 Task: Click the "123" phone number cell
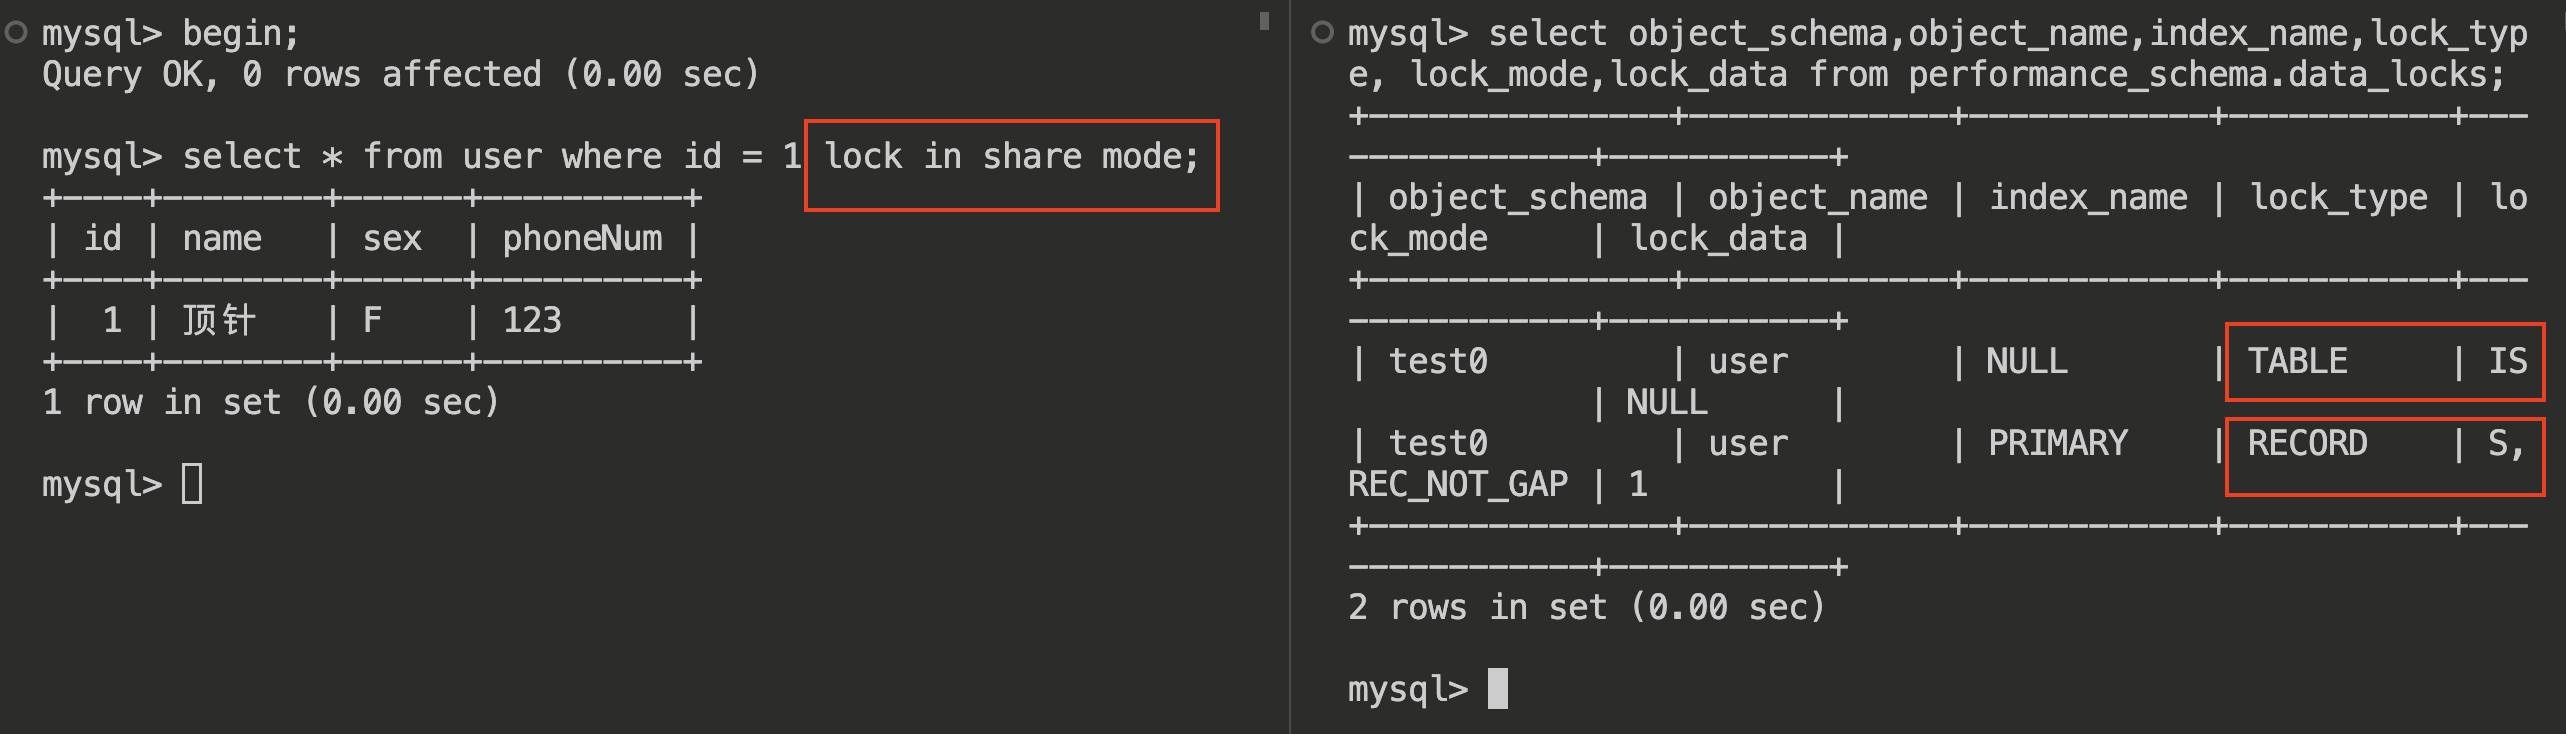click(532, 321)
